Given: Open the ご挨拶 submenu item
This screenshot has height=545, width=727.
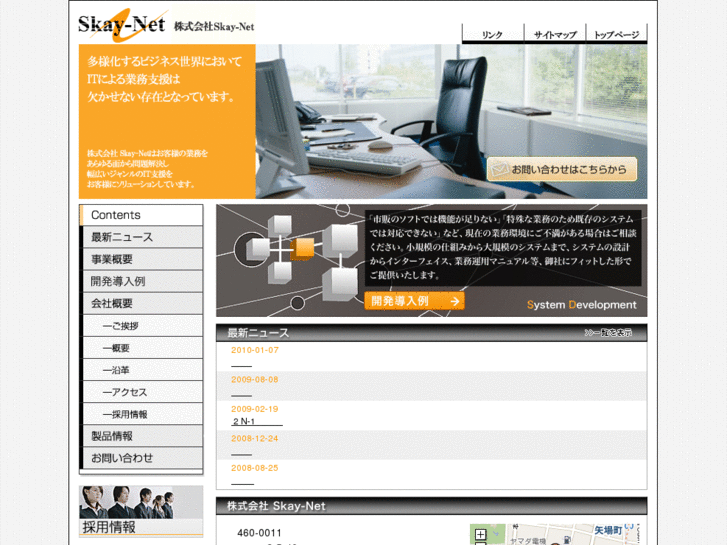Looking at the screenshot, I should coord(141,326).
